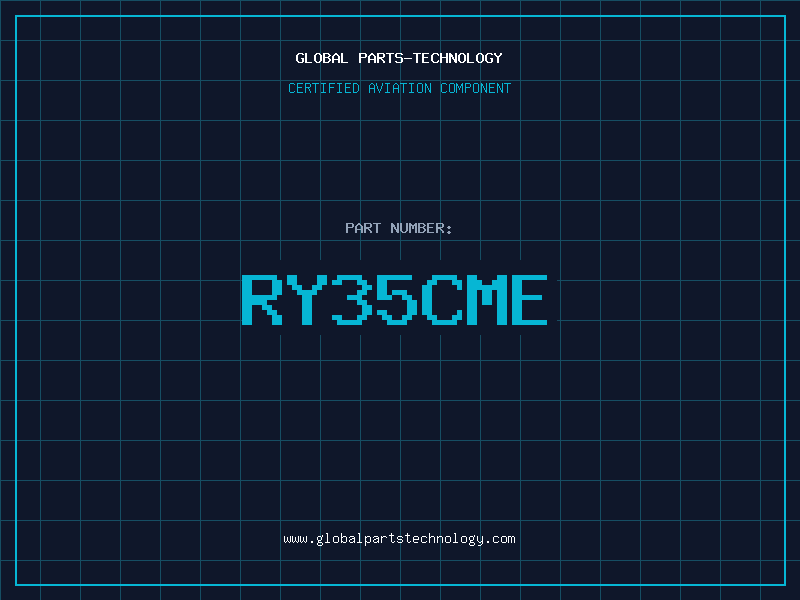Click the PART NUMBER: label
The width and height of the screenshot is (800, 600).
[399, 228]
